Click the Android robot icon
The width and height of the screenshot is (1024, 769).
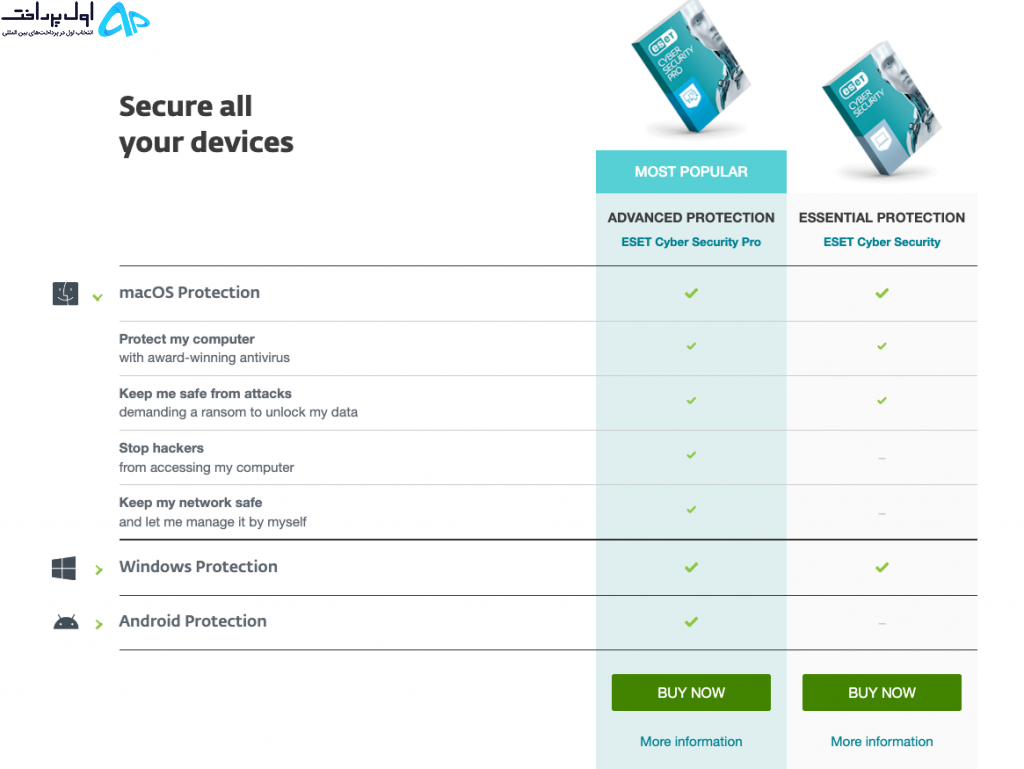65,622
